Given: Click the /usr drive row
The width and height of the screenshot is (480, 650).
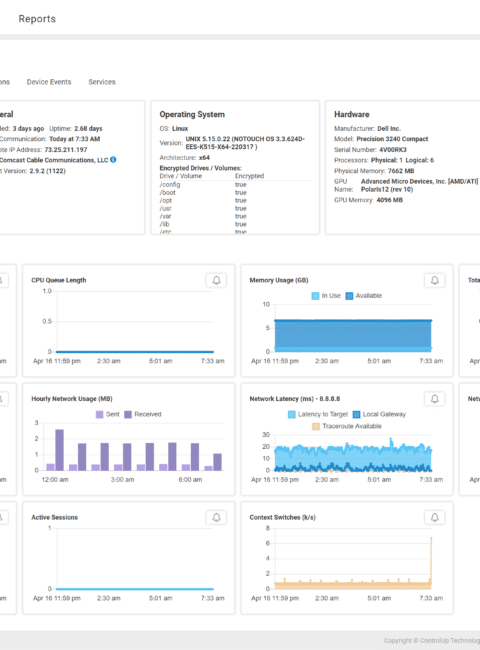Looking at the screenshot, I should (x=235, y=208).
